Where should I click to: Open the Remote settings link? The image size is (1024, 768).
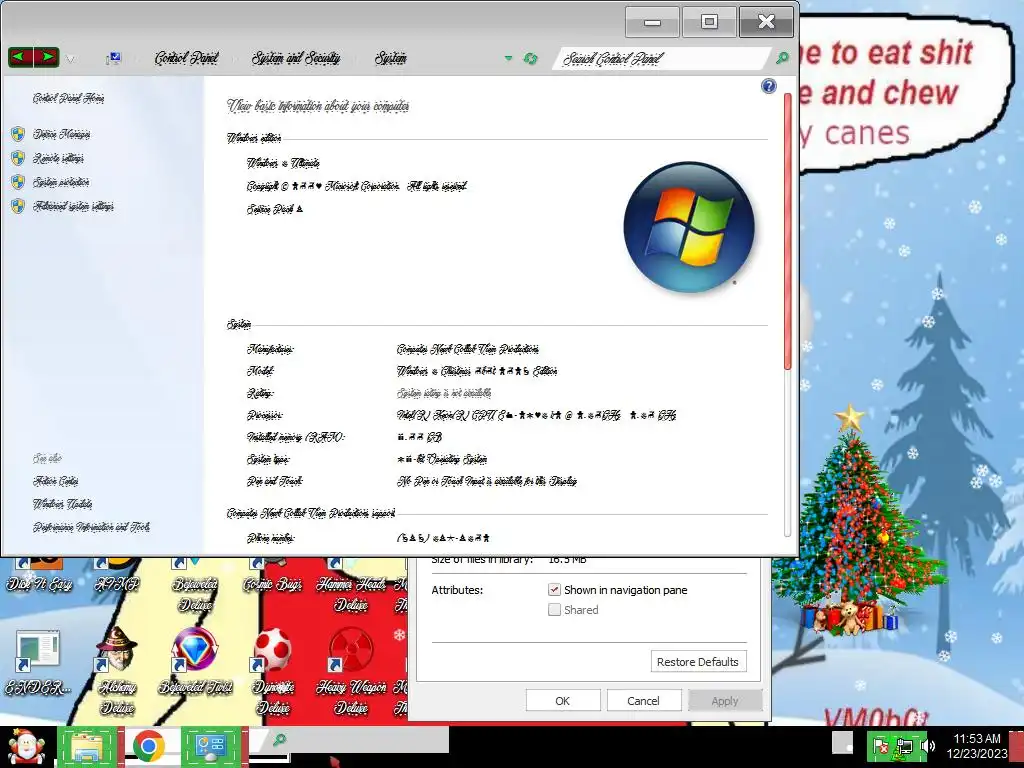[x=58, y=159]
